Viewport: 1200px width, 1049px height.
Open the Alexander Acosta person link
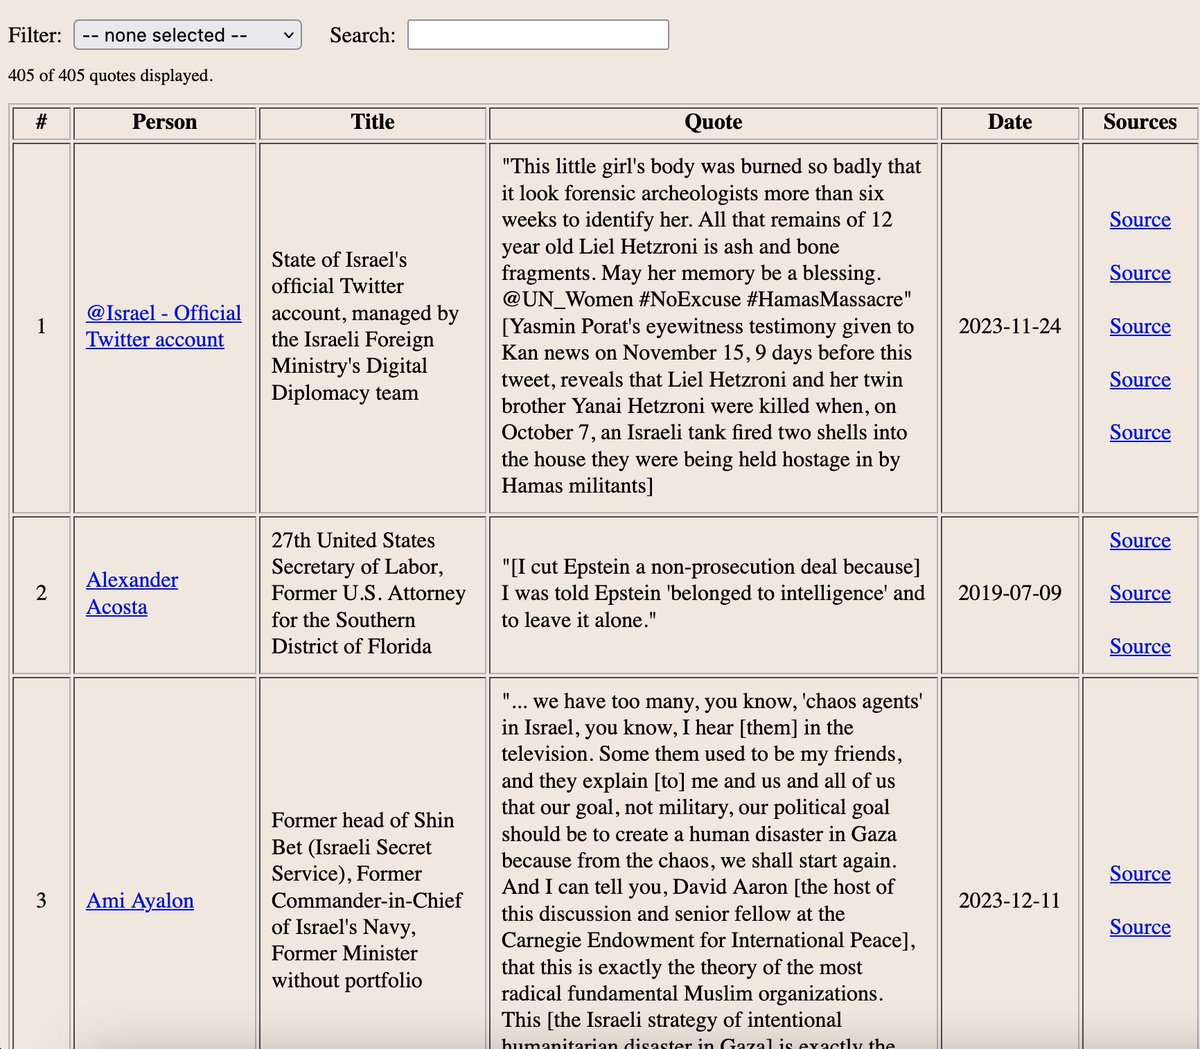[132, 593]
